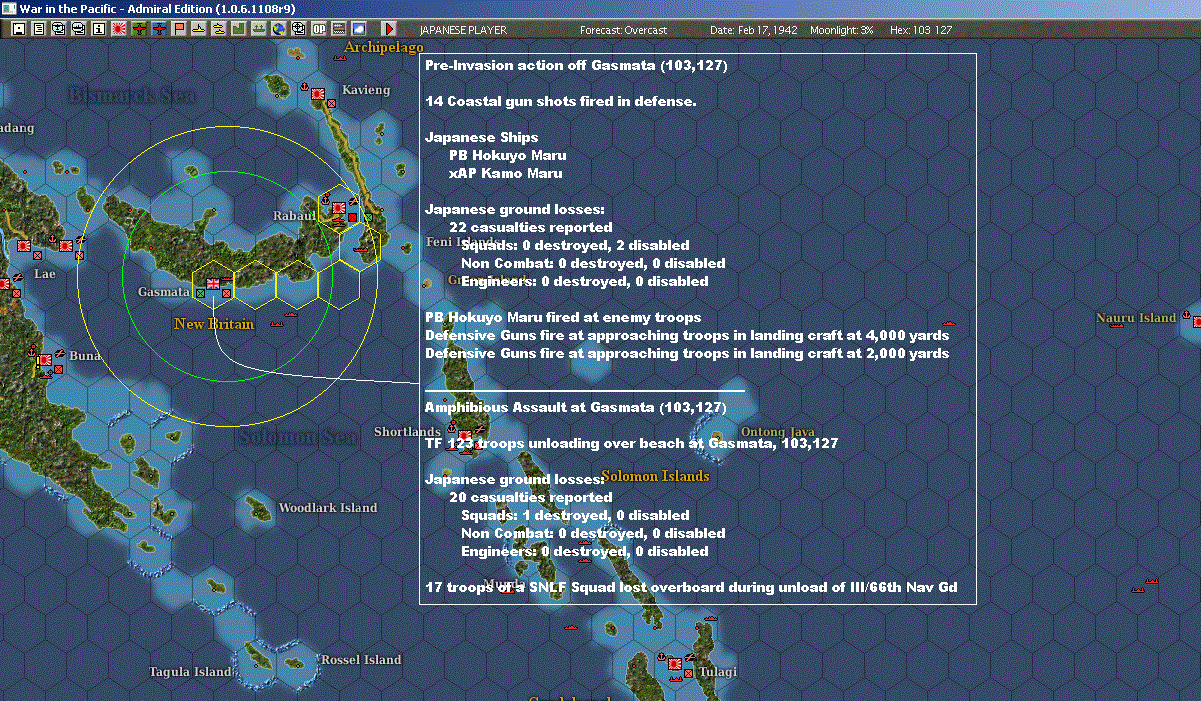Click the Pre-Invasion action off Gasmata heading
1201x701 pixels.
[x=576, y=65]
